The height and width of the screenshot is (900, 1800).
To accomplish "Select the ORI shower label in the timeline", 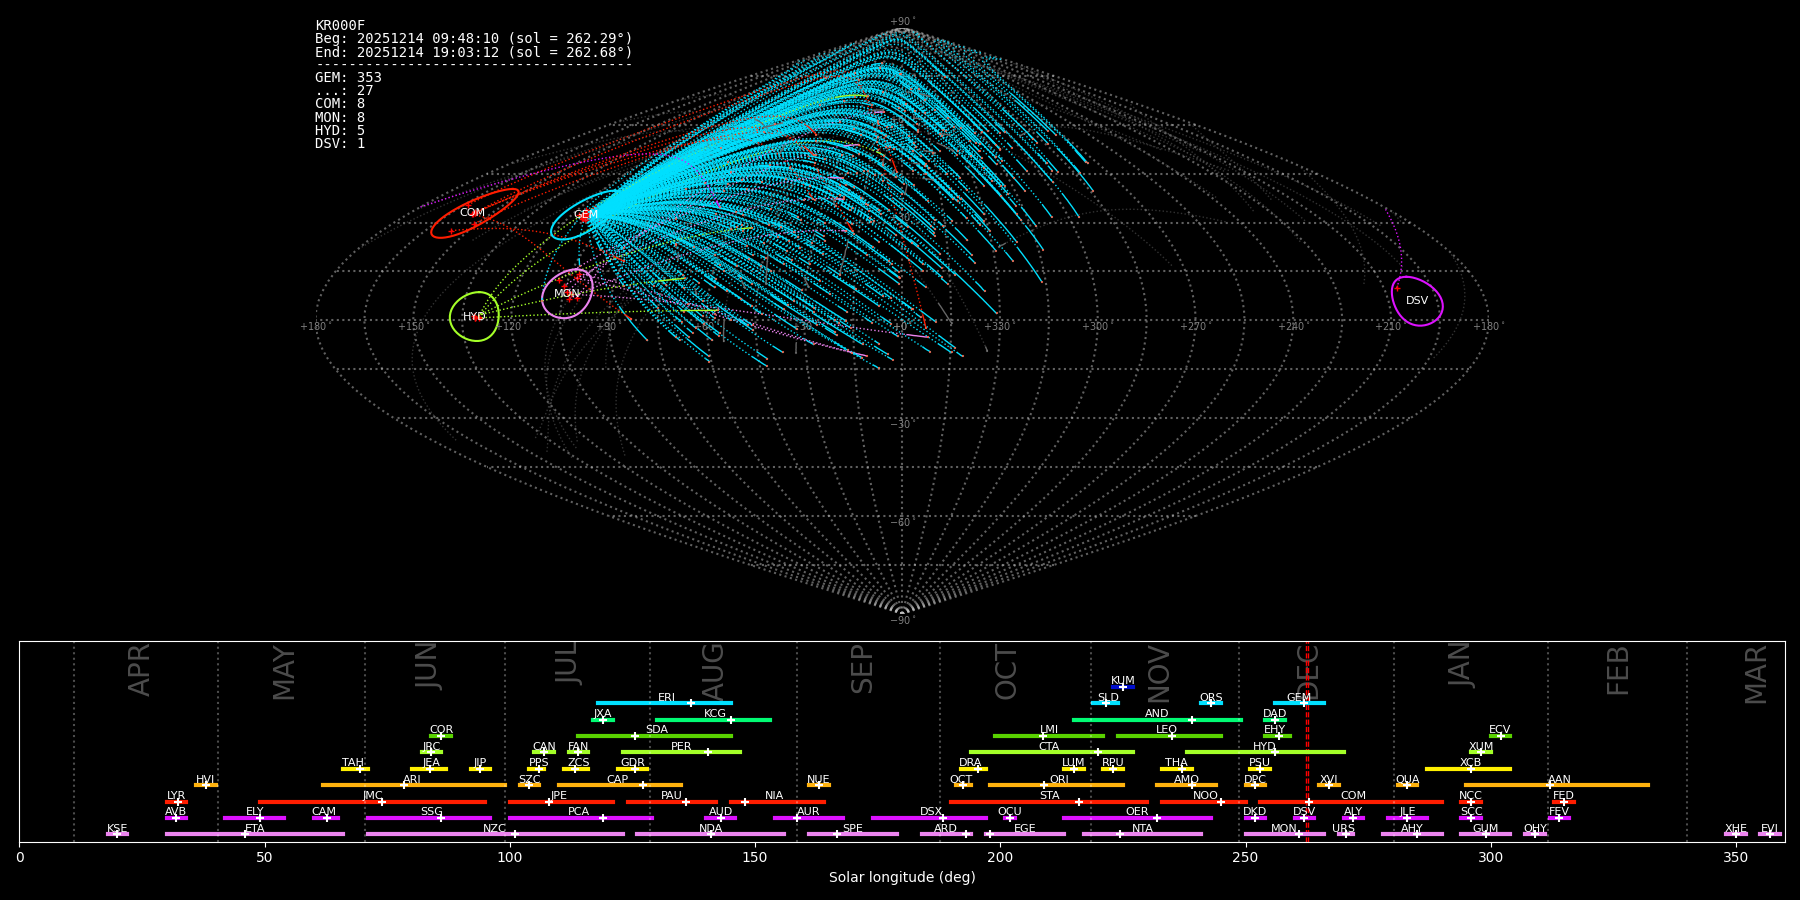I will (1059, 780).
